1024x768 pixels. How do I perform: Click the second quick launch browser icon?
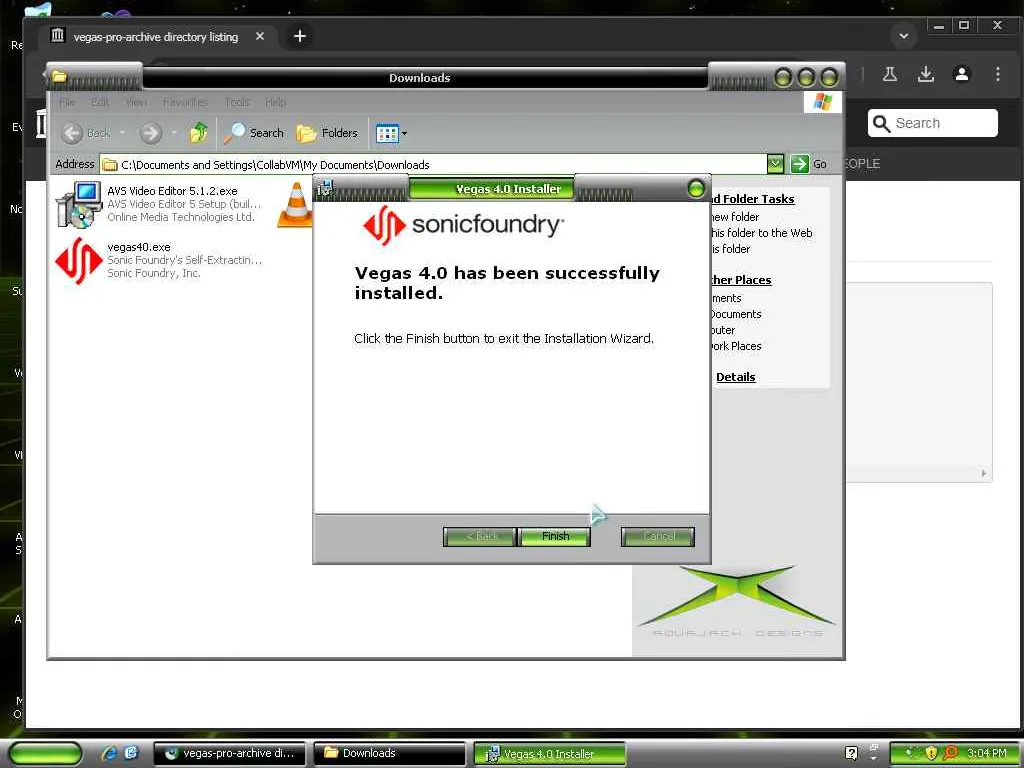(x=131, y=753)
